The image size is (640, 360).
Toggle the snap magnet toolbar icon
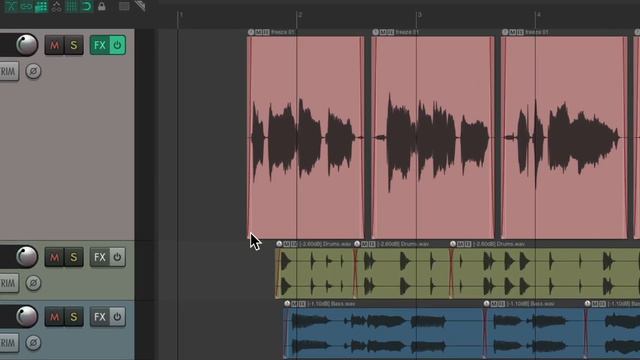pyautogui.click(x=86, y=6)
